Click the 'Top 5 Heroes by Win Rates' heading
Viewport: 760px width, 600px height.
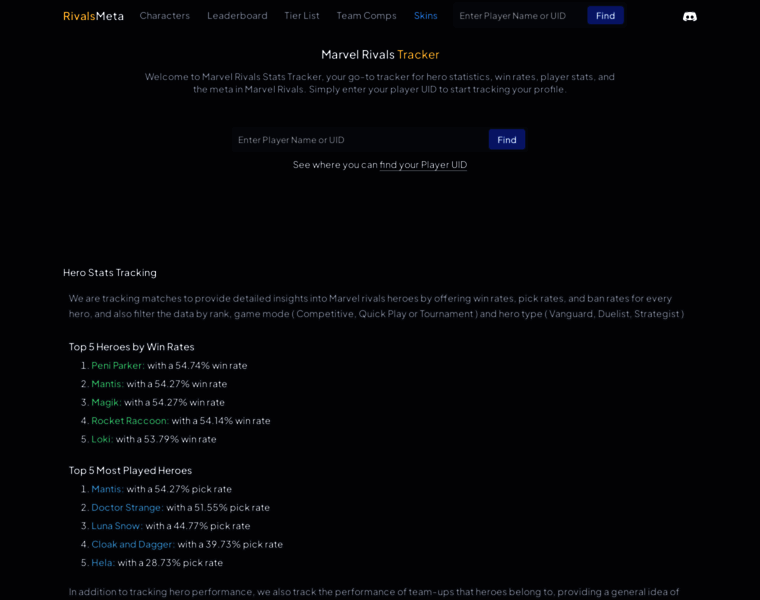[x=131, y=347]
